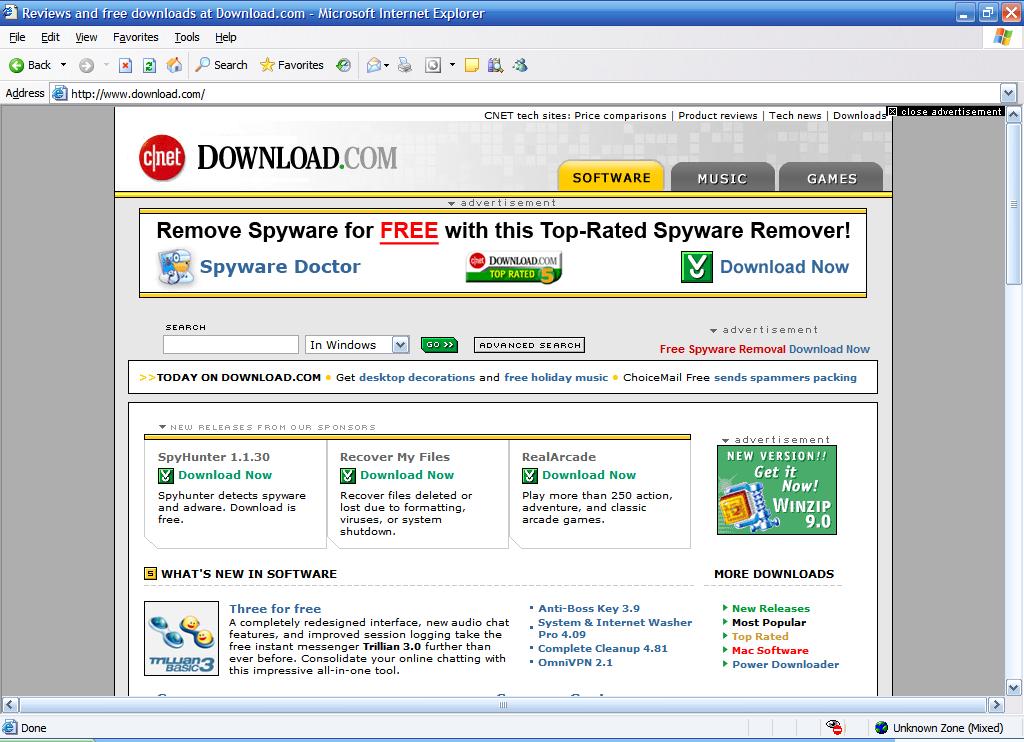Open the Mac Software link
The height and width of the screenshot is (742, 1024).
[x=770, y=650]
